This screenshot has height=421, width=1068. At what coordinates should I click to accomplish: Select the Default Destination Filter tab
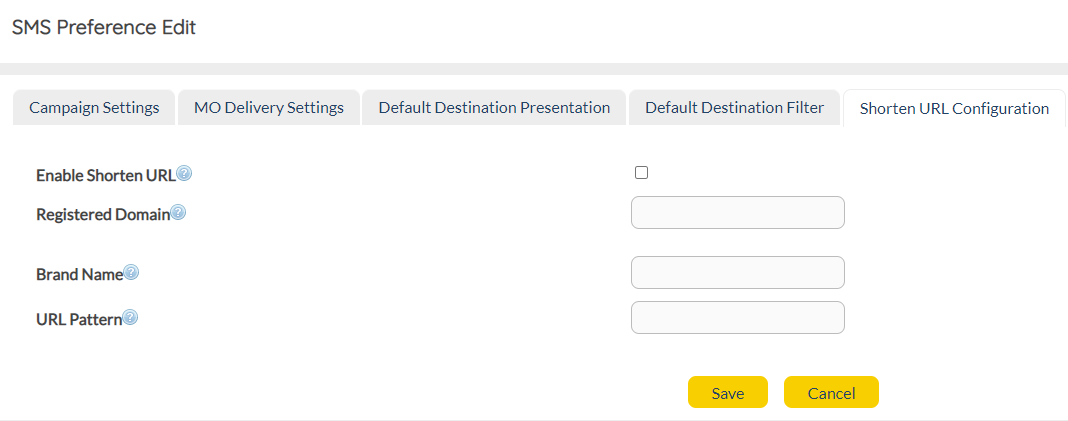pyautogui.click(x=734, y=107)
